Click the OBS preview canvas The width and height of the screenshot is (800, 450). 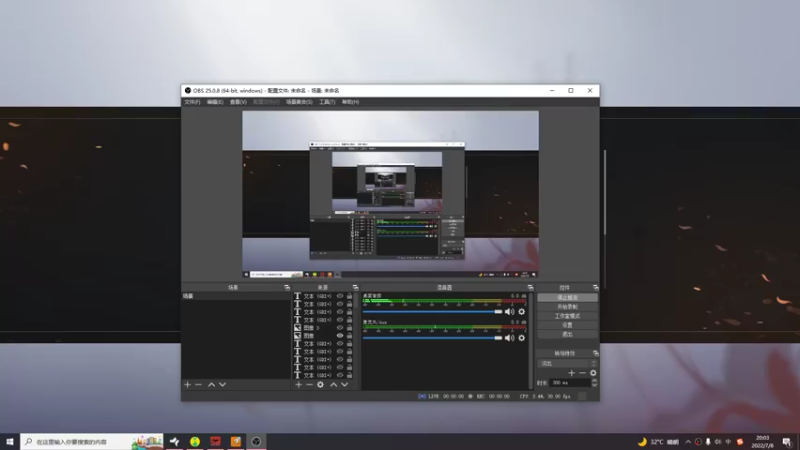(390, 194)
